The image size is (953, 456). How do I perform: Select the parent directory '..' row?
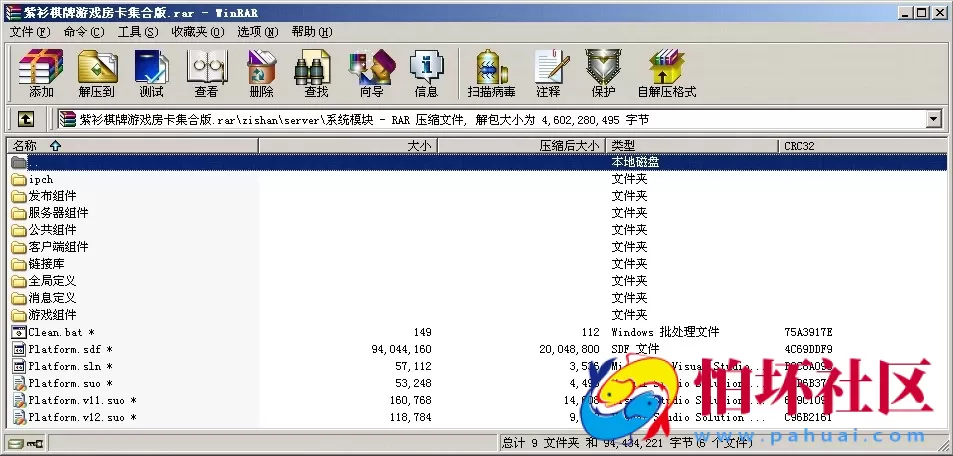478,162
